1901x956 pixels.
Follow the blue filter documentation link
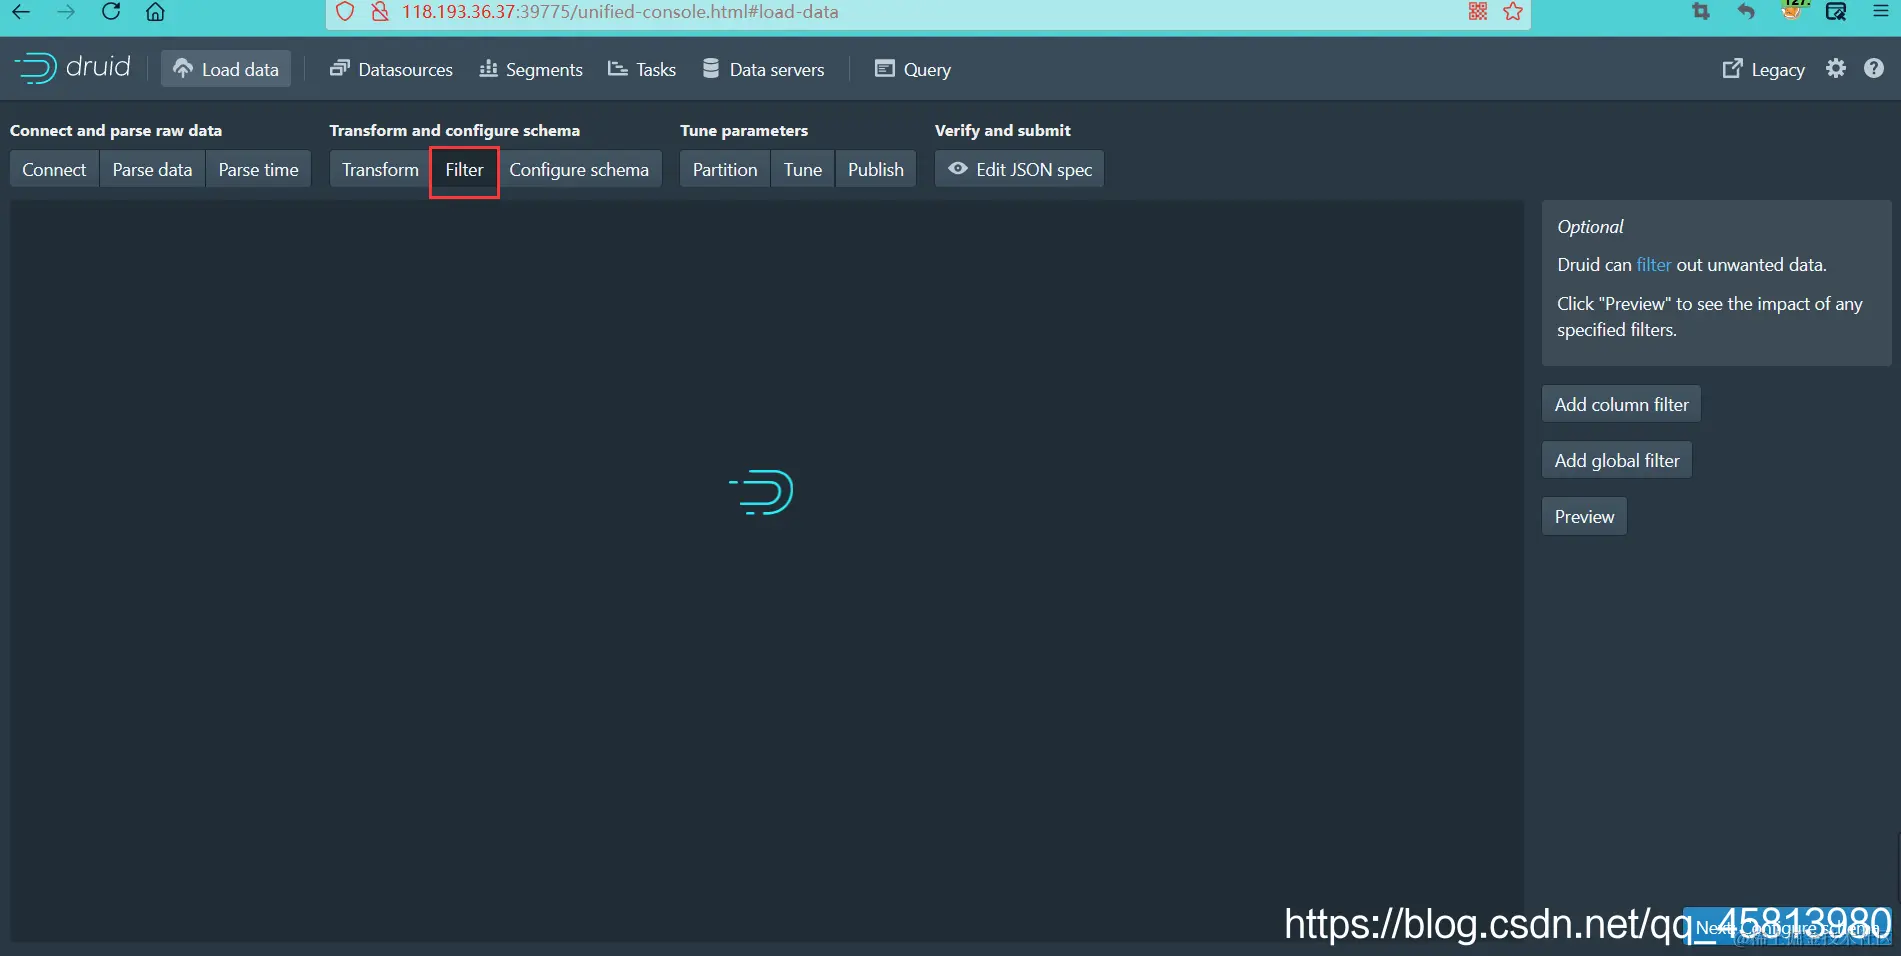point(1653,265)
